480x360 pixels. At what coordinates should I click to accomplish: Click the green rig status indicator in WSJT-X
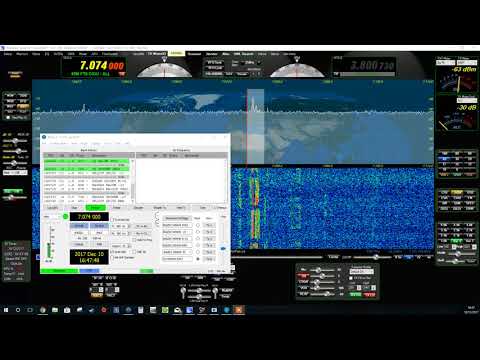[65, 217]
